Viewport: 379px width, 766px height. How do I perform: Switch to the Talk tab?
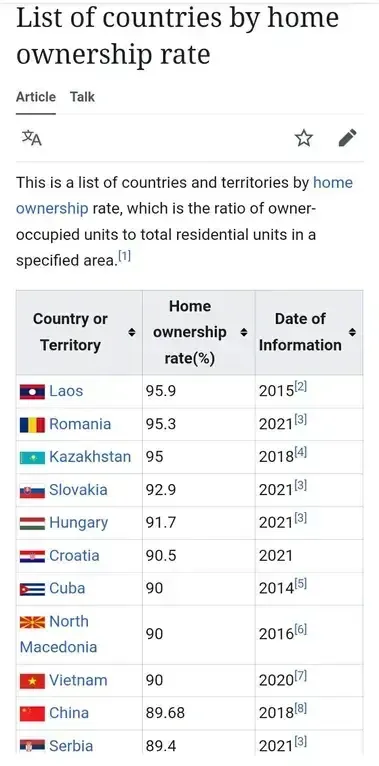[x=82, y=97]
